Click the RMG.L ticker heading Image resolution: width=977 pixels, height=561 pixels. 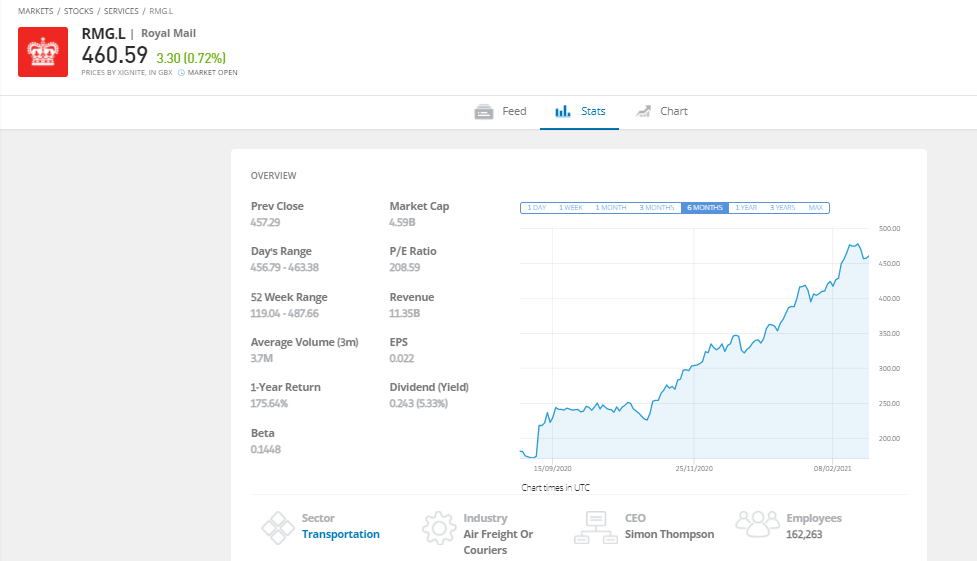[103, 34]
